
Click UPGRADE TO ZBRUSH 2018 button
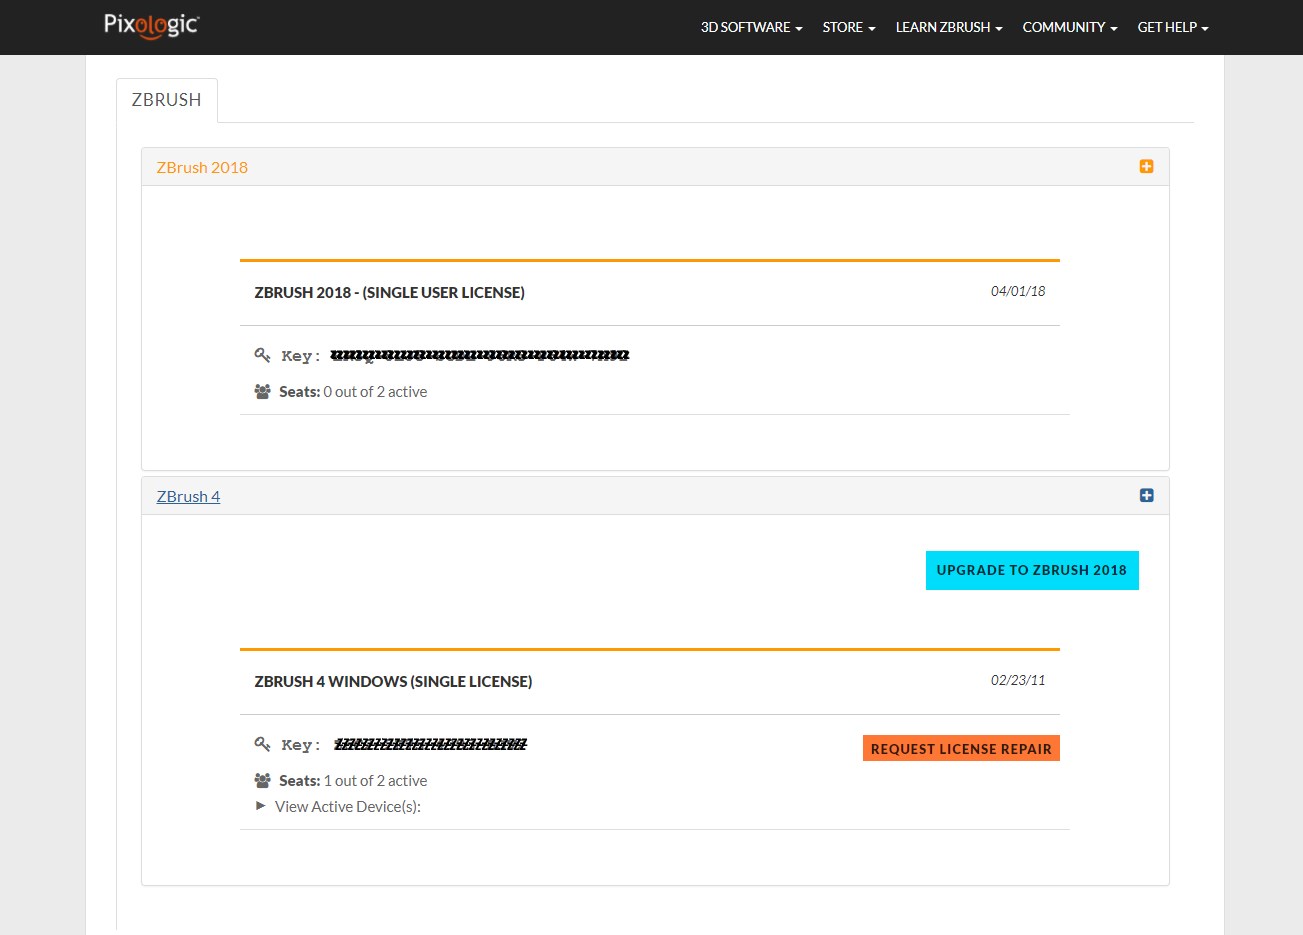pyautogui.click(x=1032, y=570)
